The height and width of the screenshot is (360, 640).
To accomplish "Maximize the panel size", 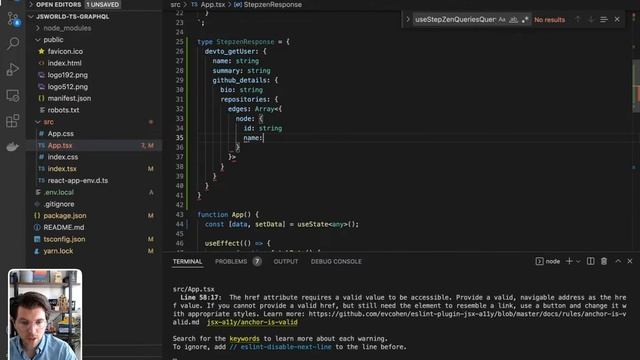I will [618, 261].
